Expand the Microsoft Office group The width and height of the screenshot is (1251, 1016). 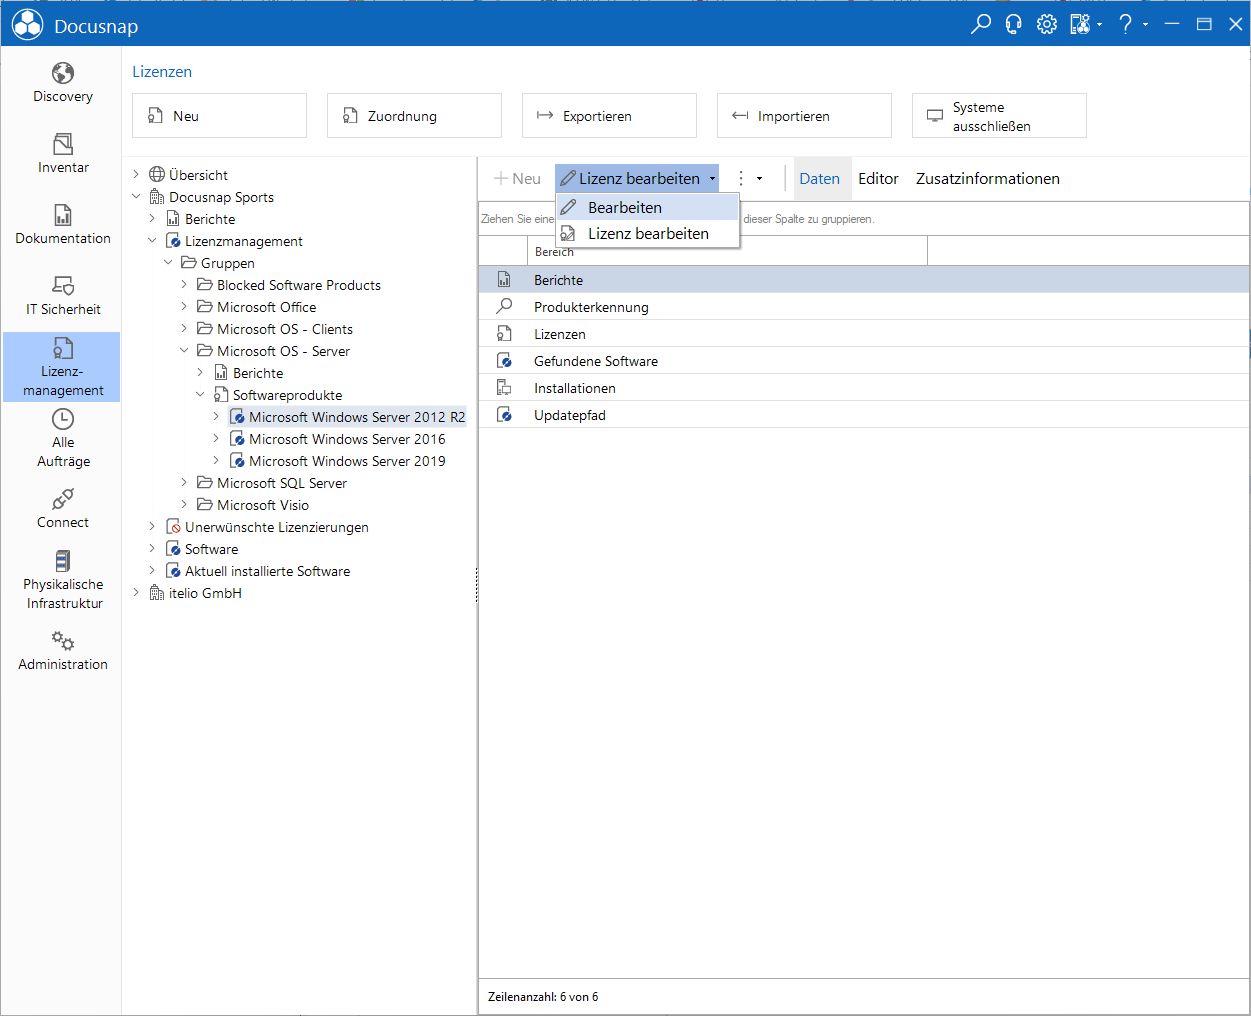[x=185, y=307]
